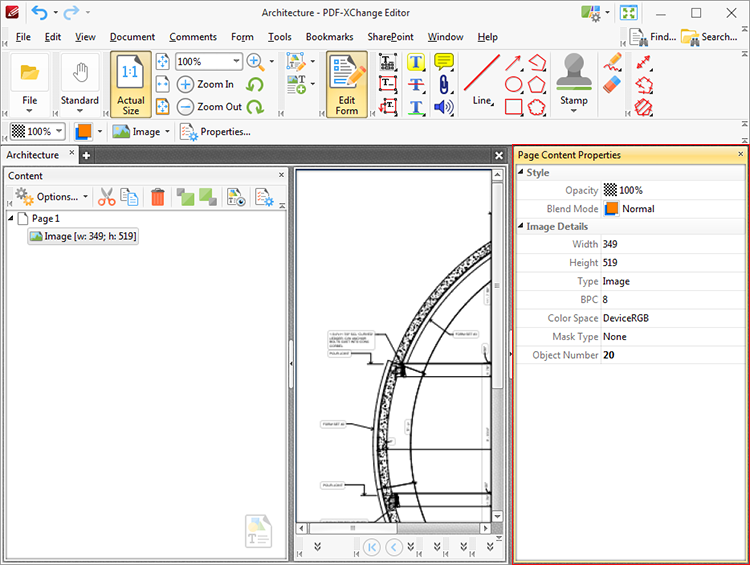Click the Redo arrow icon
This screenshot has width=750, height=565.
tap(71, 12)
